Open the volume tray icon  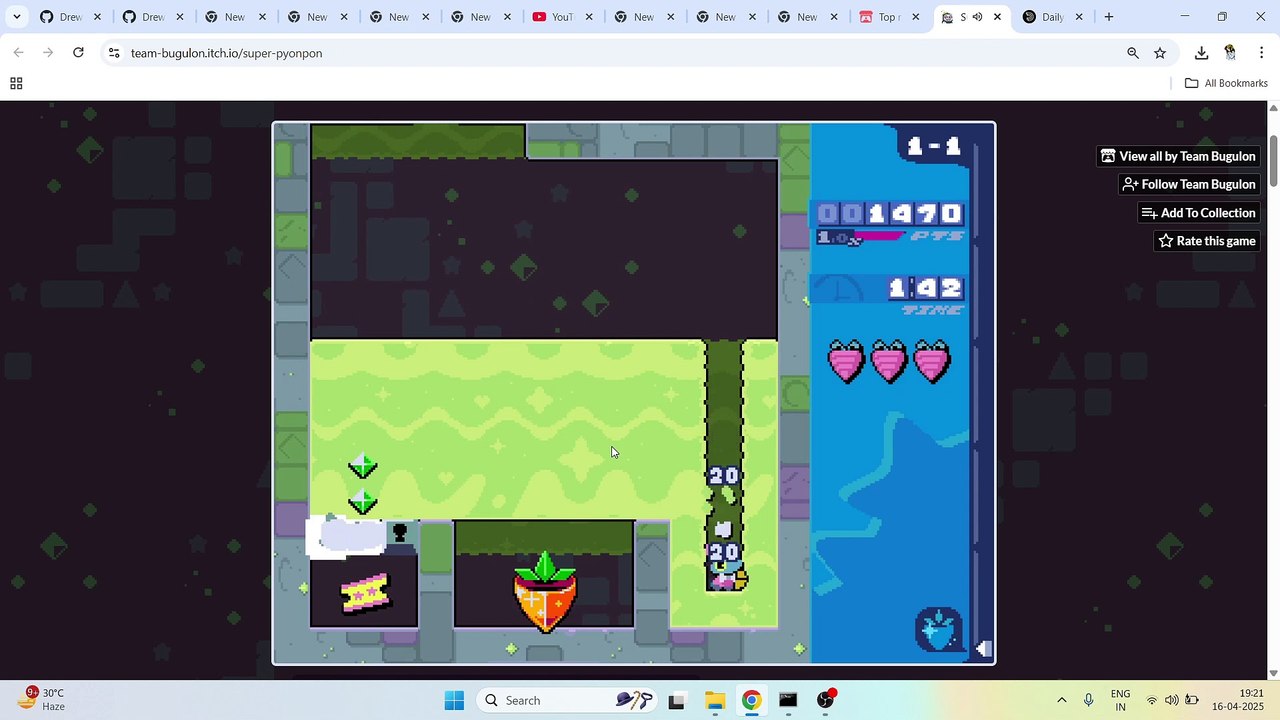1171,700
